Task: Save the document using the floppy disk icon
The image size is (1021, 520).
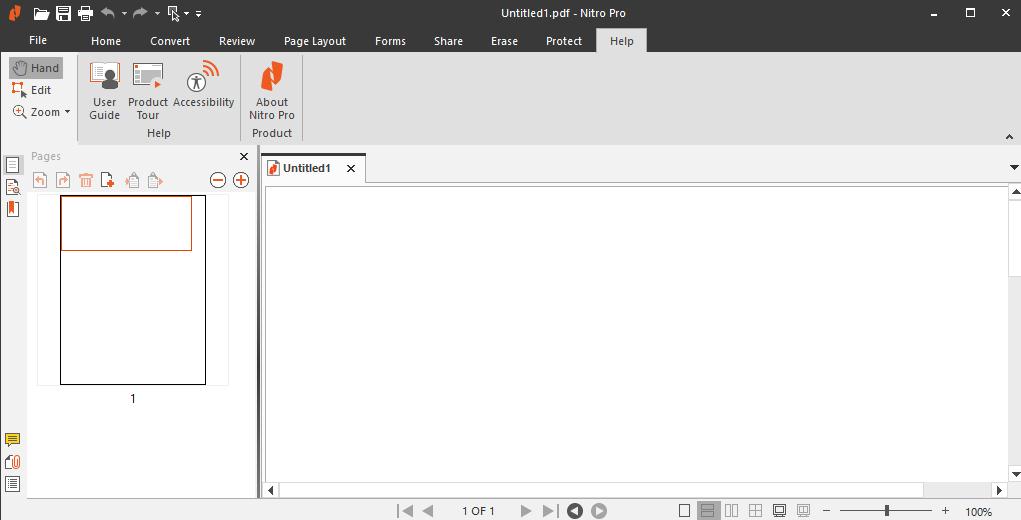Action: click(x=63, y=13)
